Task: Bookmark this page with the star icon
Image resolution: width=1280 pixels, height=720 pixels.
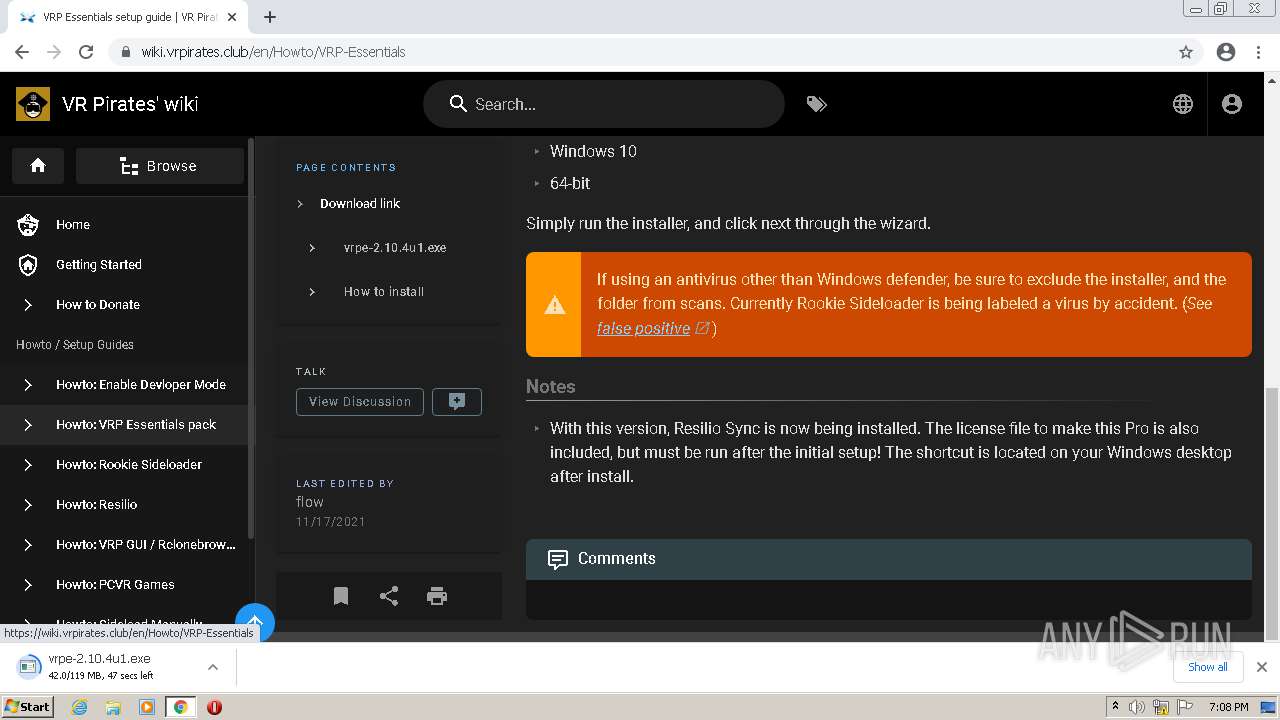Action: (1186, 52)
